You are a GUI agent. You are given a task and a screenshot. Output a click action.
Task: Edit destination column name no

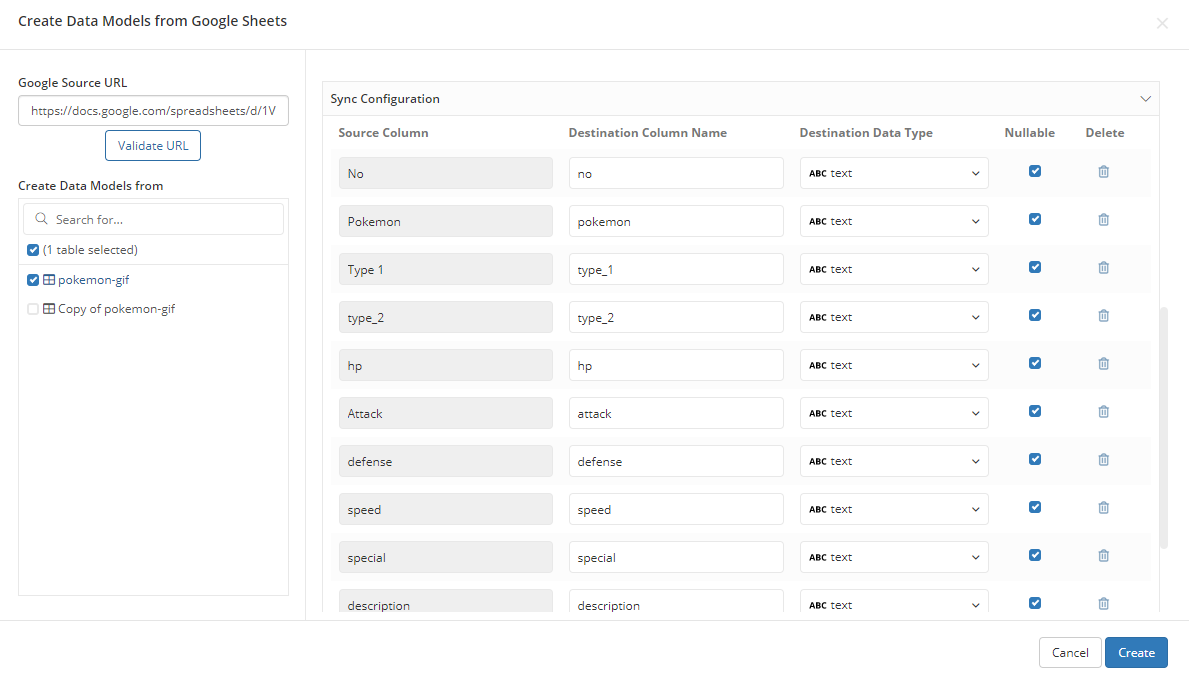(676, 173)
